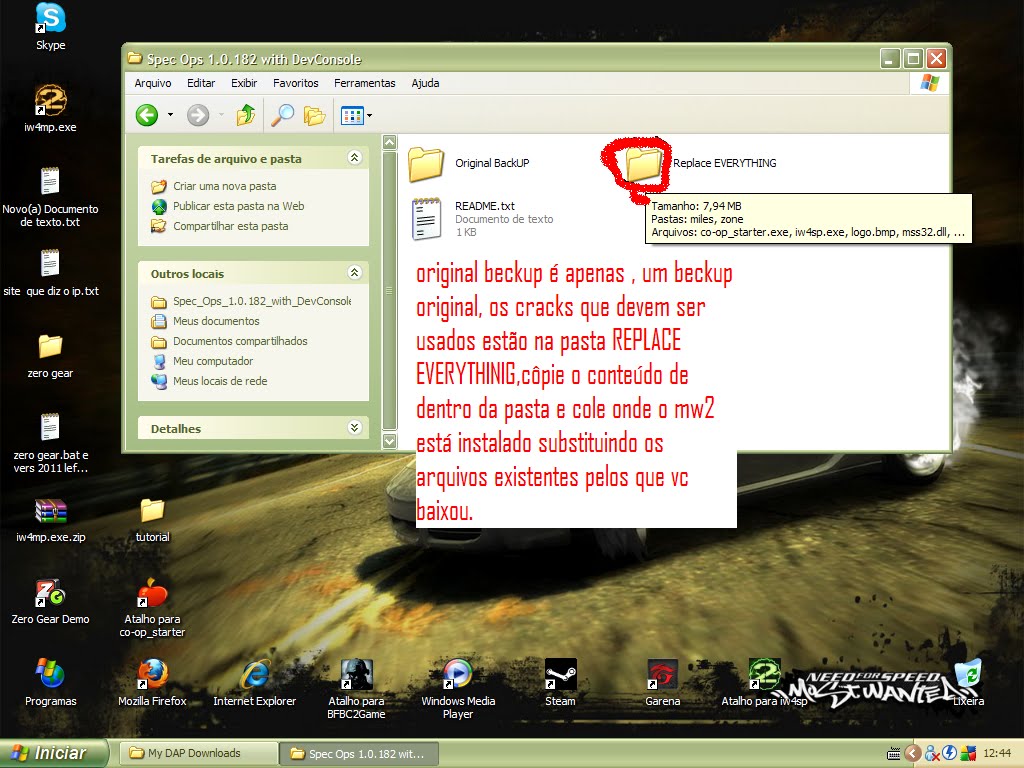Collapse the Tarefas de arquivo e pasta panel
Image resolution: width=1024 pixels, height=768 pixels.
[x=355, y=157]
